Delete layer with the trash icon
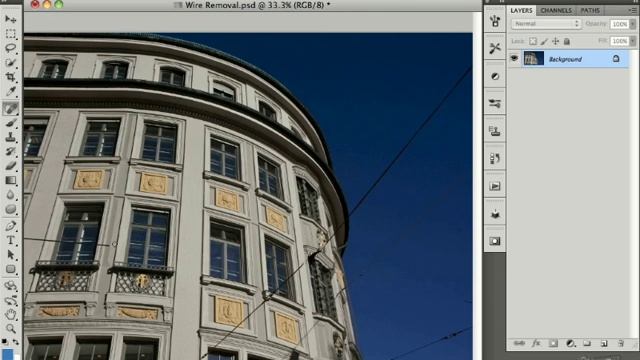 pos(621,344)
